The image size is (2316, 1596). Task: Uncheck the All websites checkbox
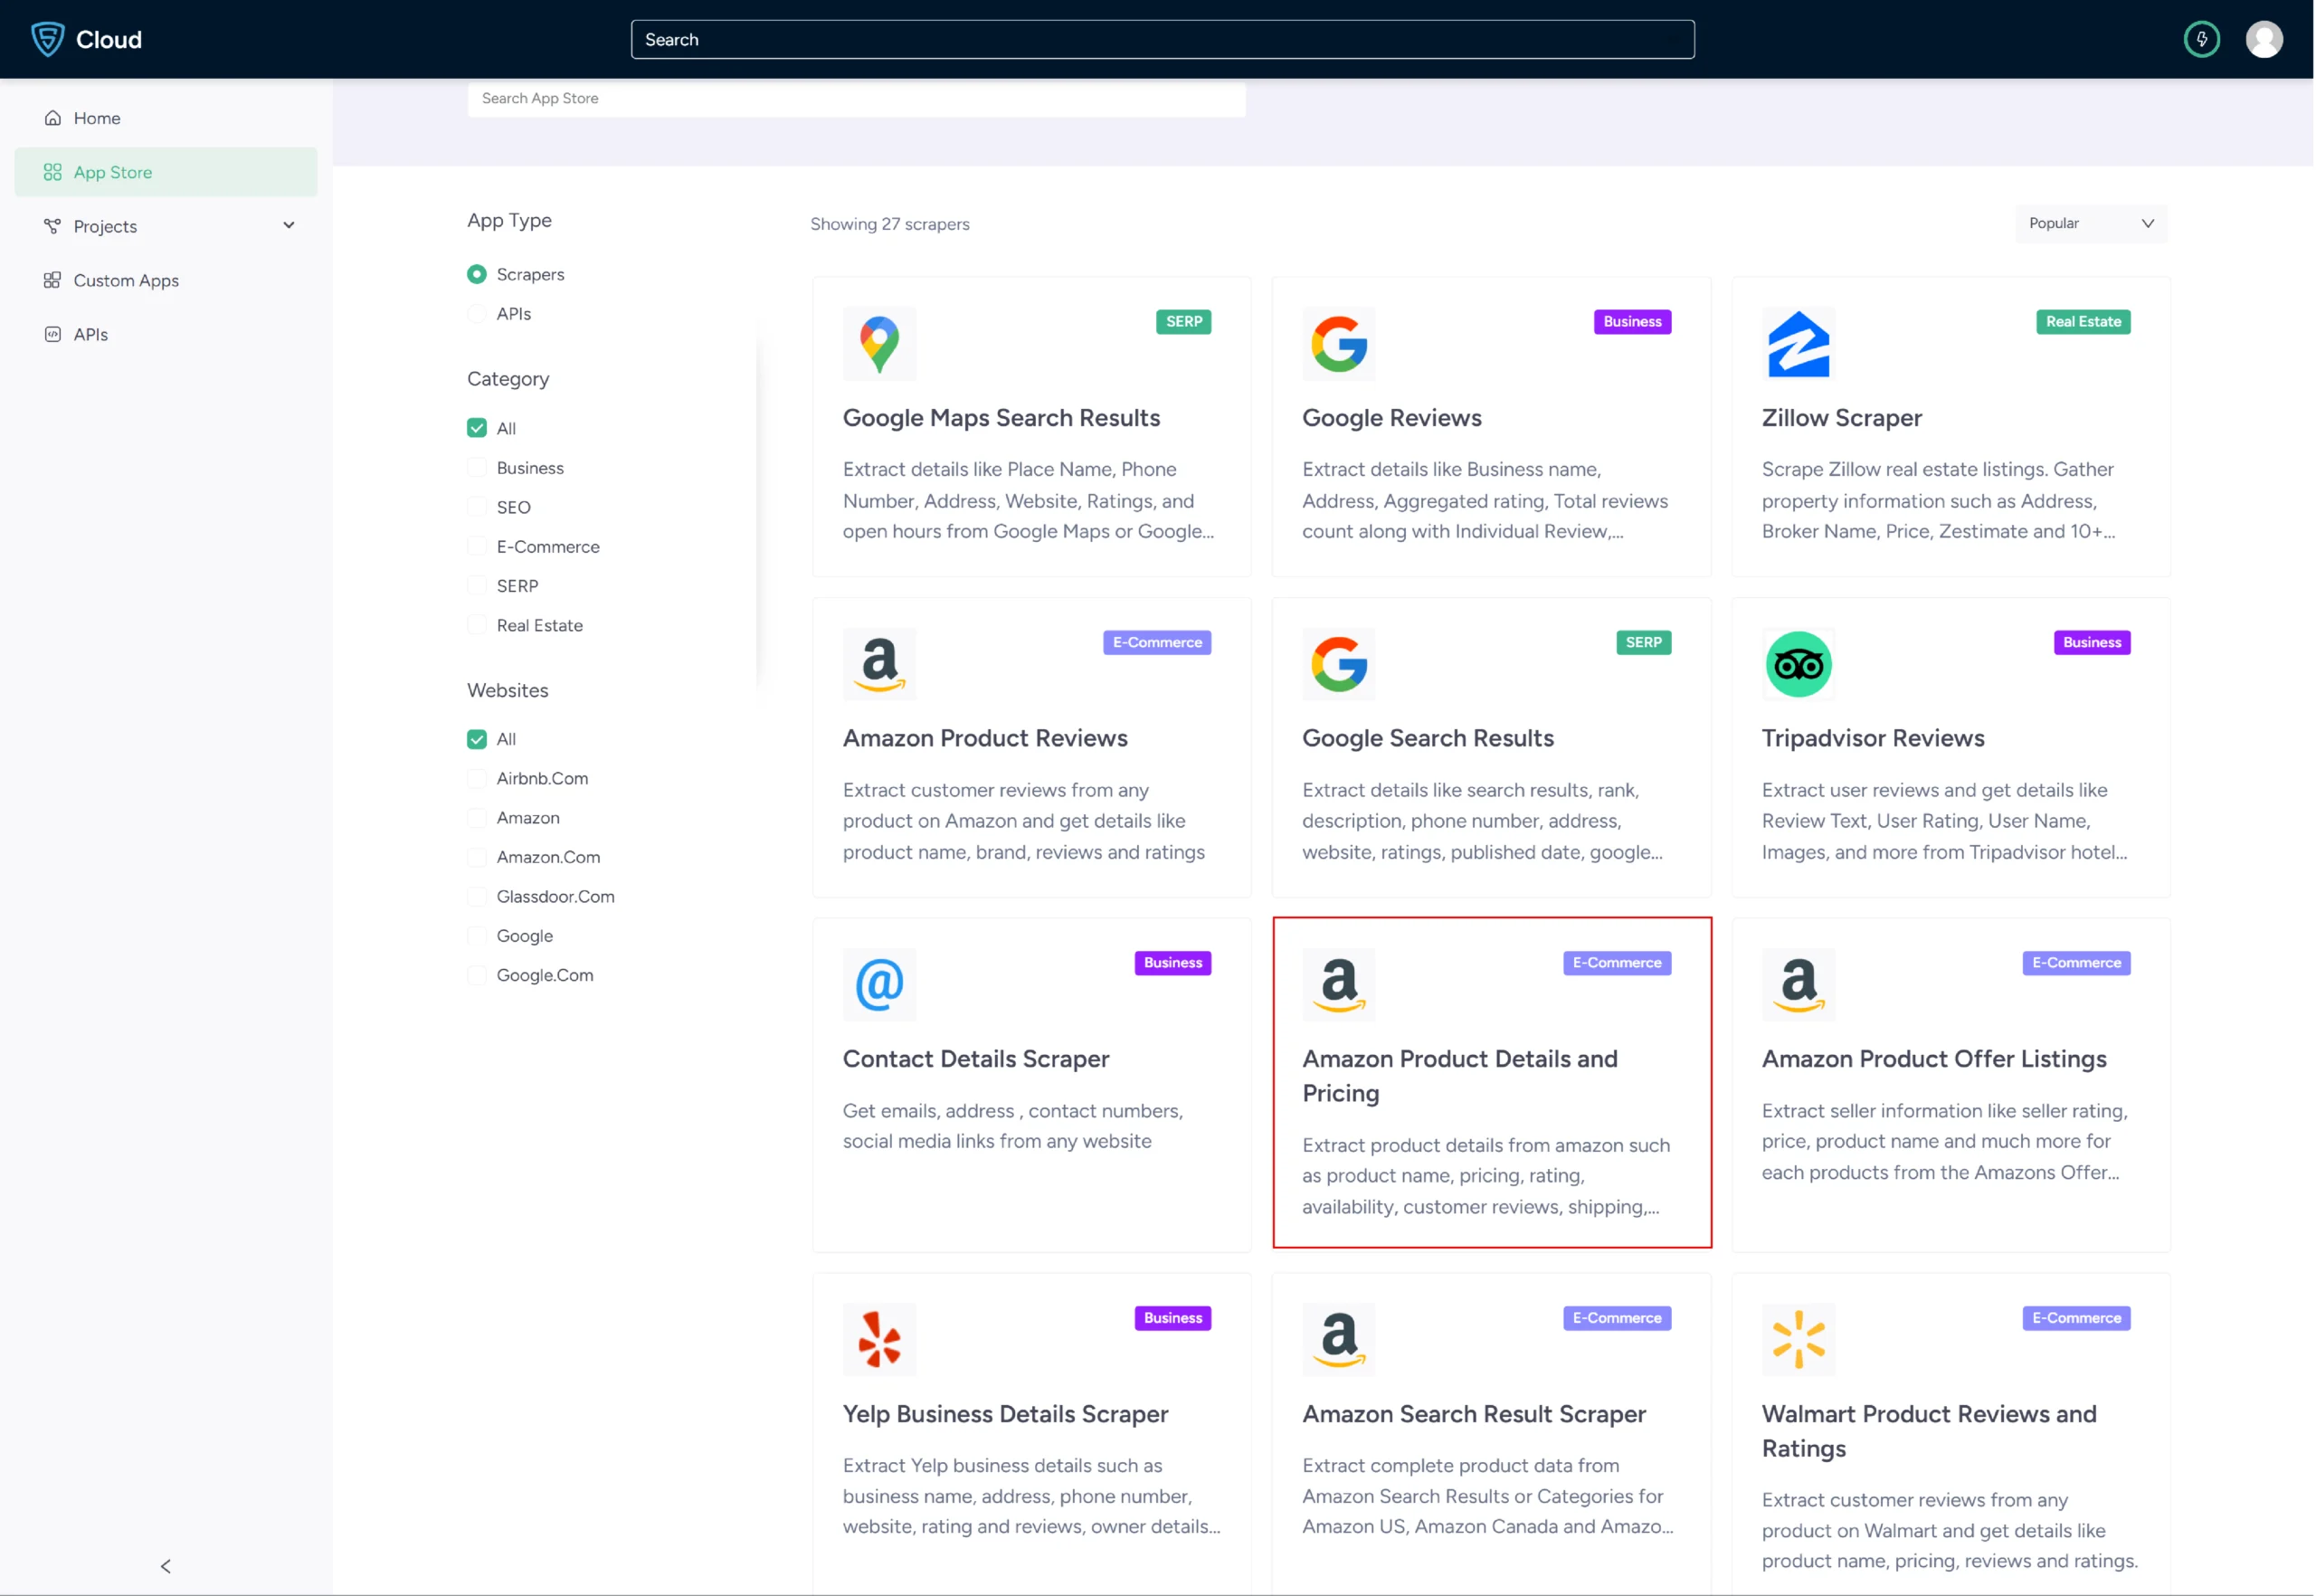477,739
